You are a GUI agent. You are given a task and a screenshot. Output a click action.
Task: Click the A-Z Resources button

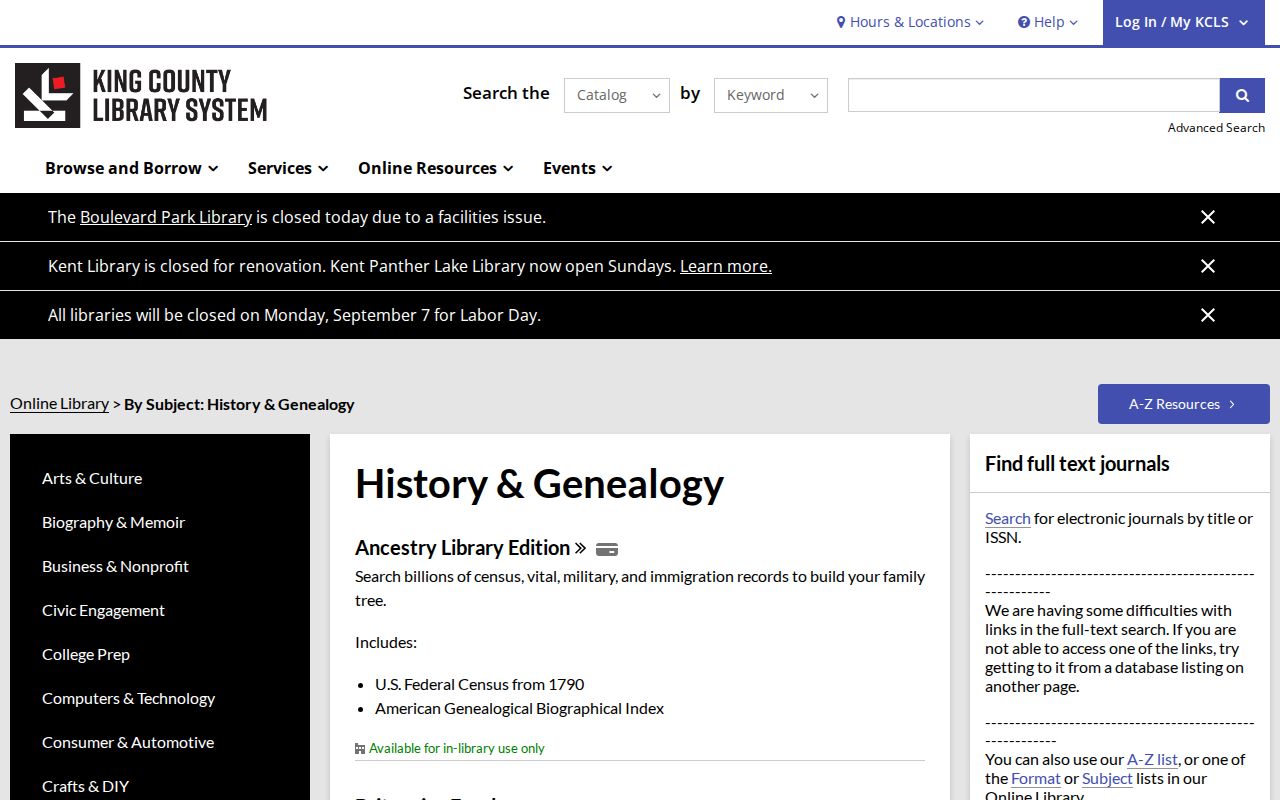tap(1184, 404)
